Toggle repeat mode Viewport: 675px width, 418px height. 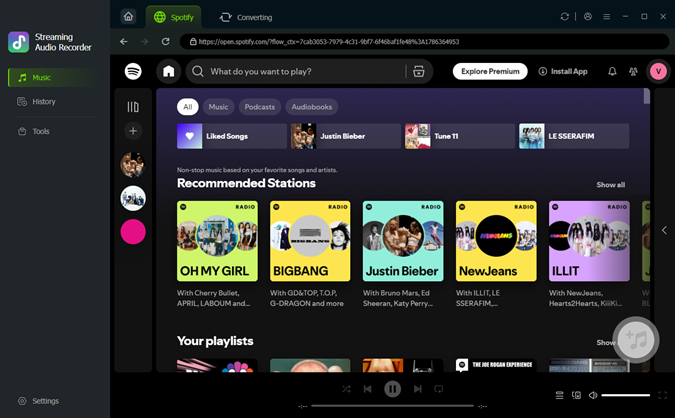click(x=439, y=389)
